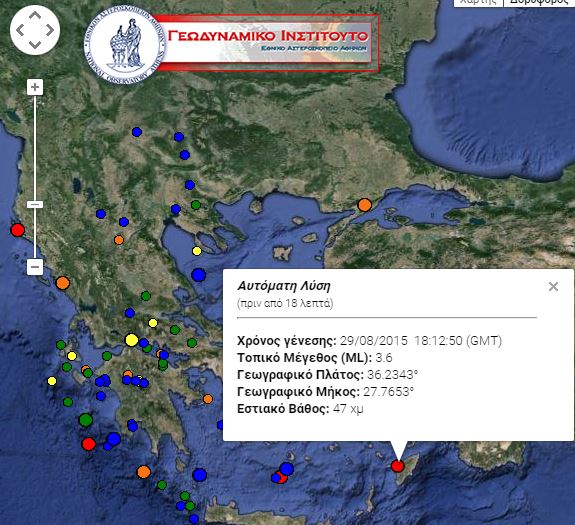This screenshot has height=525, width=575.
Task: Click the longitude value 27.7653°
Action: click(x=388, y=392)
